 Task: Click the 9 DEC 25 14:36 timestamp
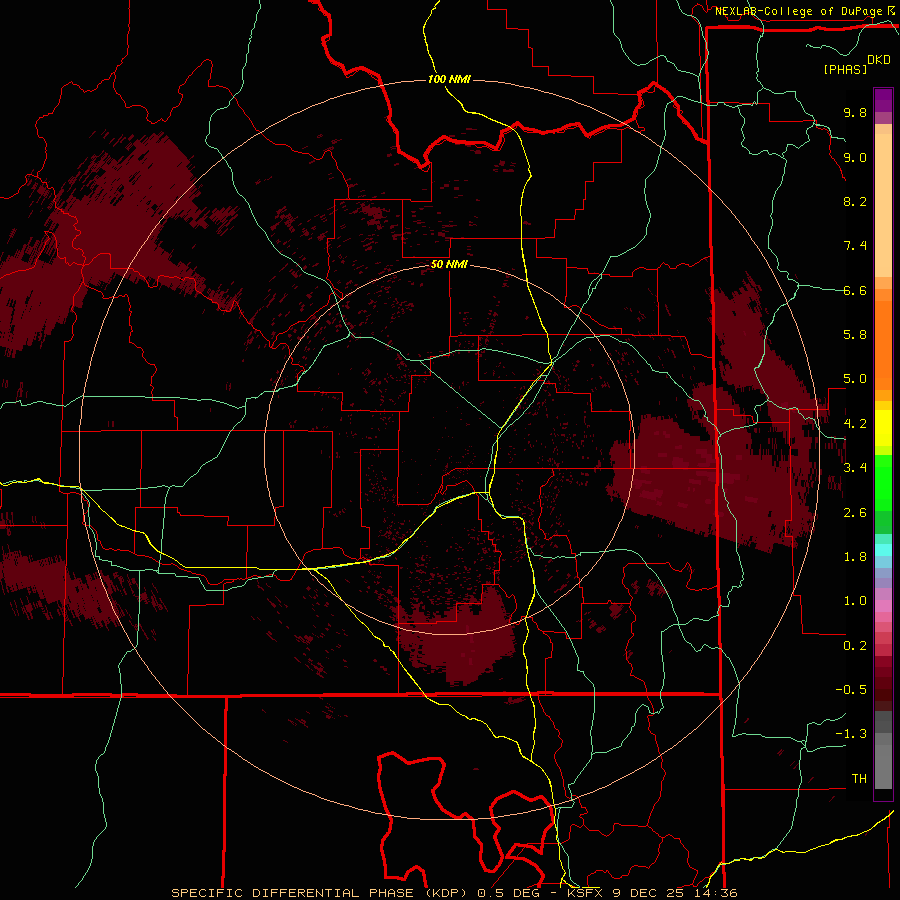(x=674, y=893)
